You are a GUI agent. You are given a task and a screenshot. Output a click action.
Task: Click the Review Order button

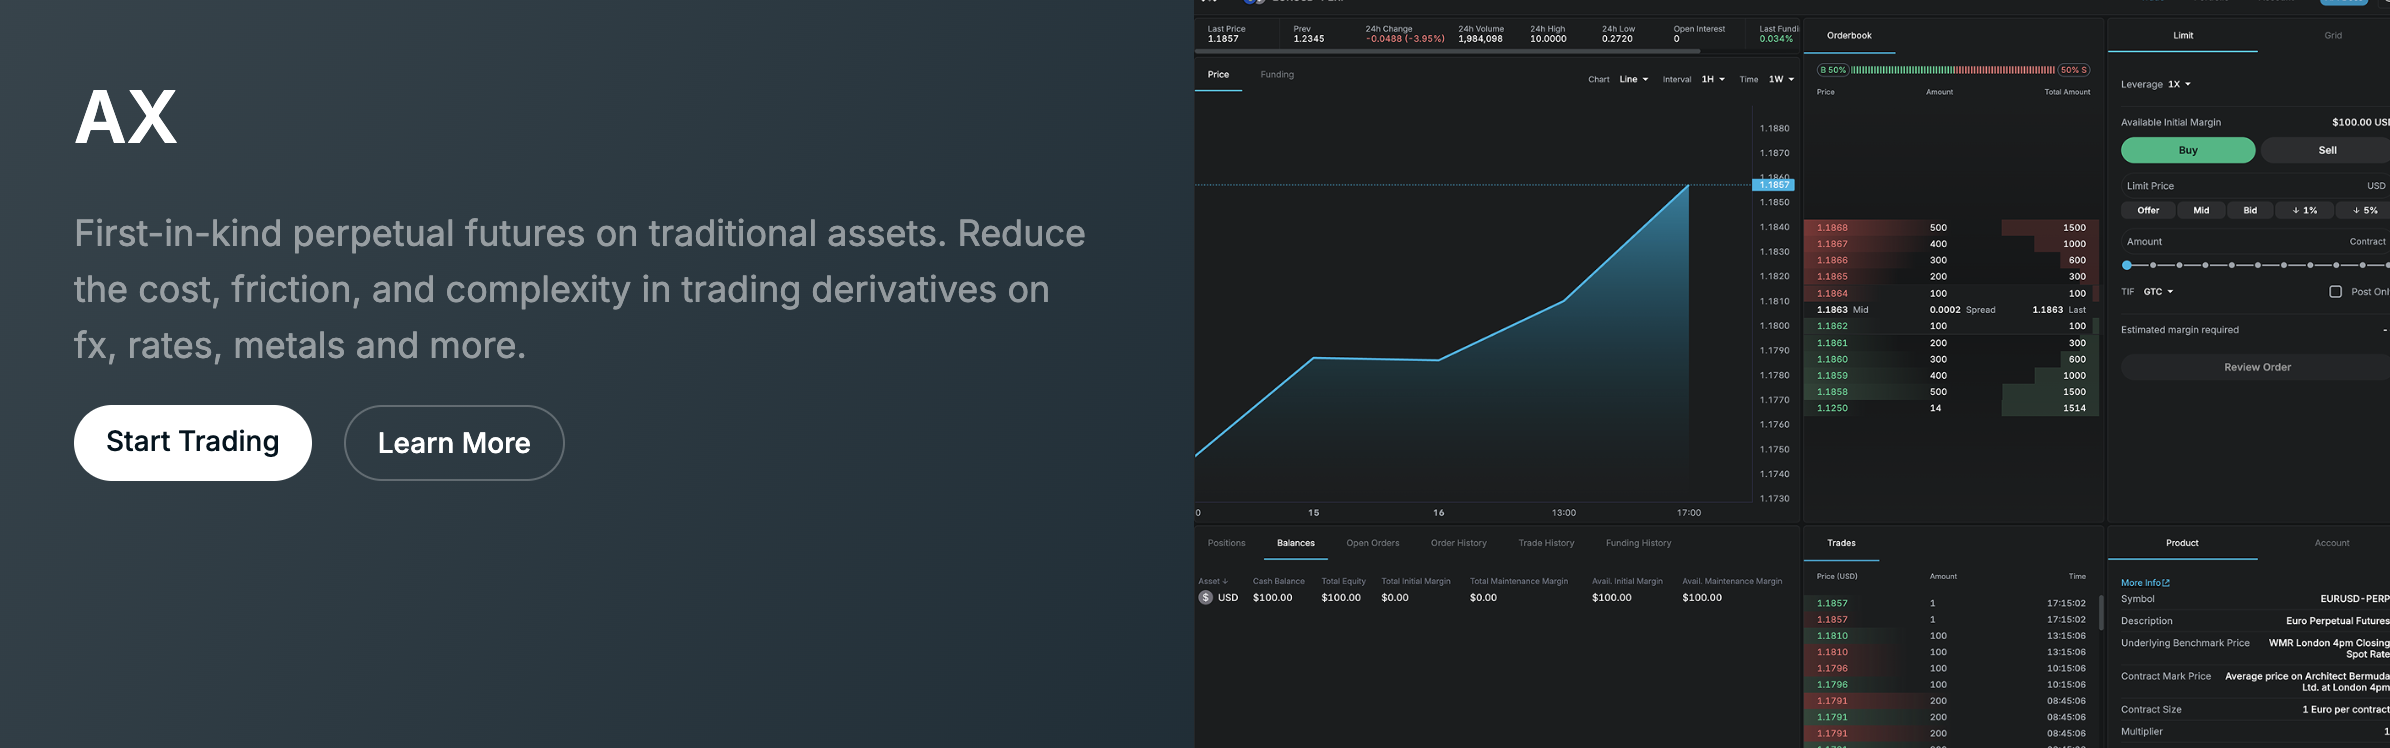[x=2257, y=367]
